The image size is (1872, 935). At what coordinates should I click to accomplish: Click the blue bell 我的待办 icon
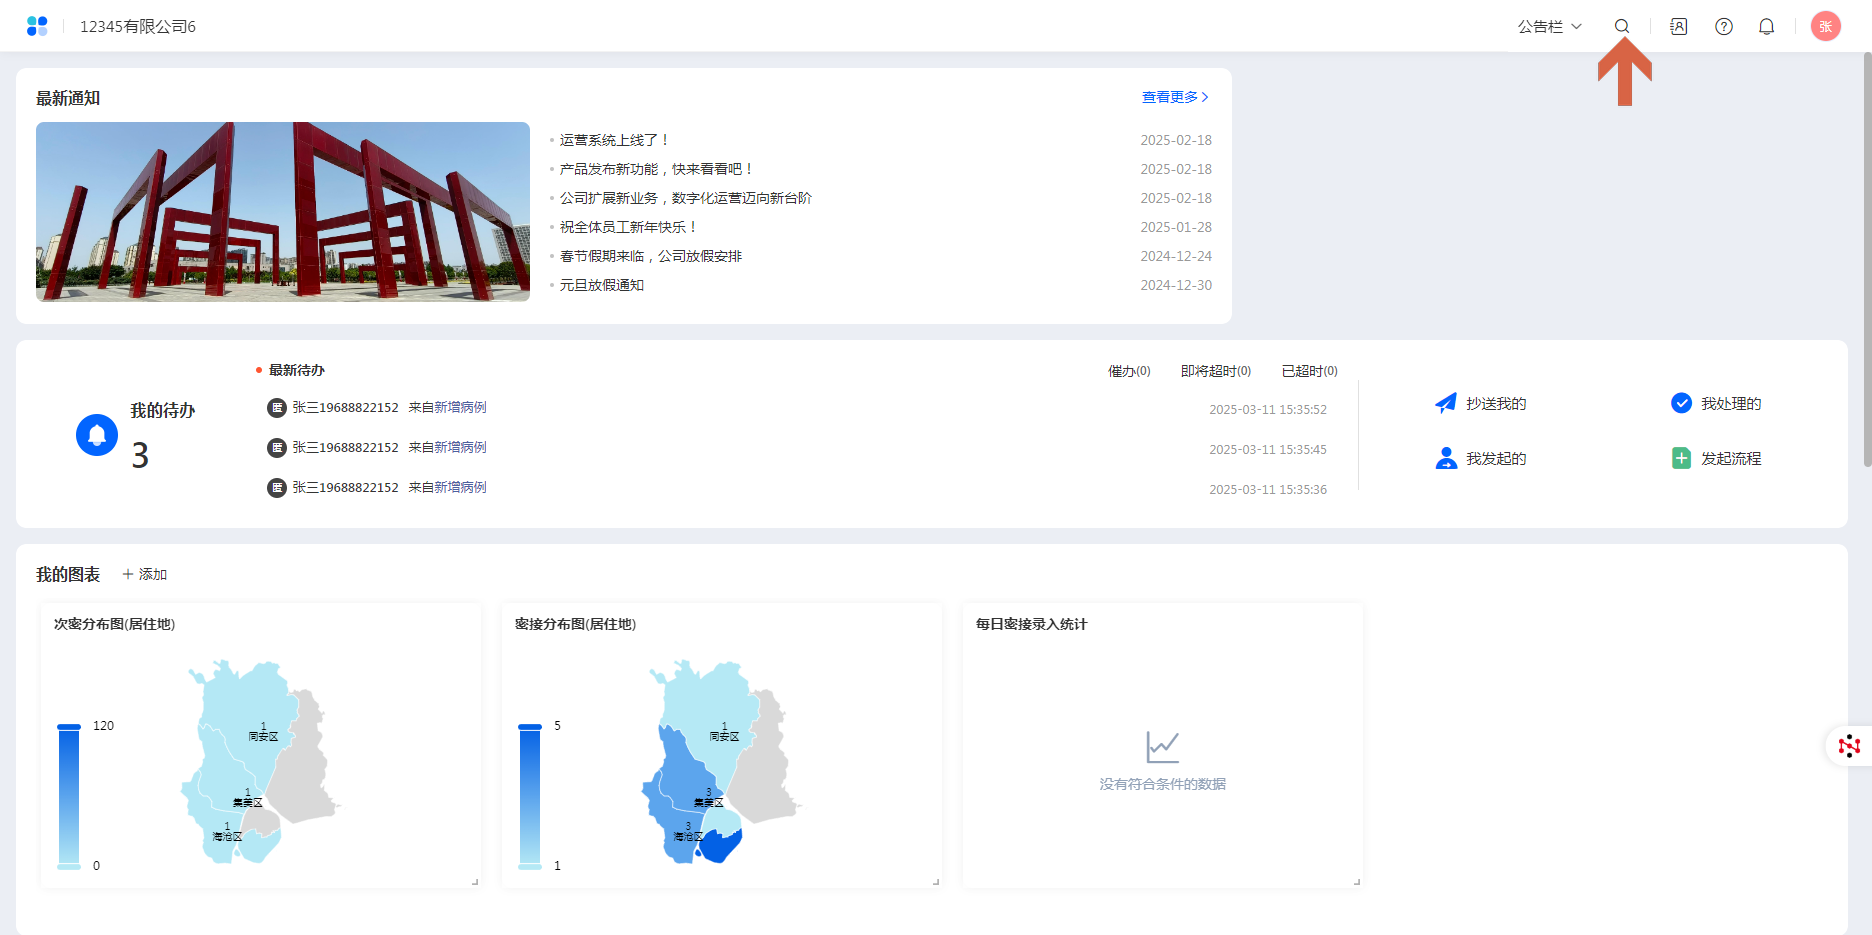pyautogui.click(x=97, y=435)
